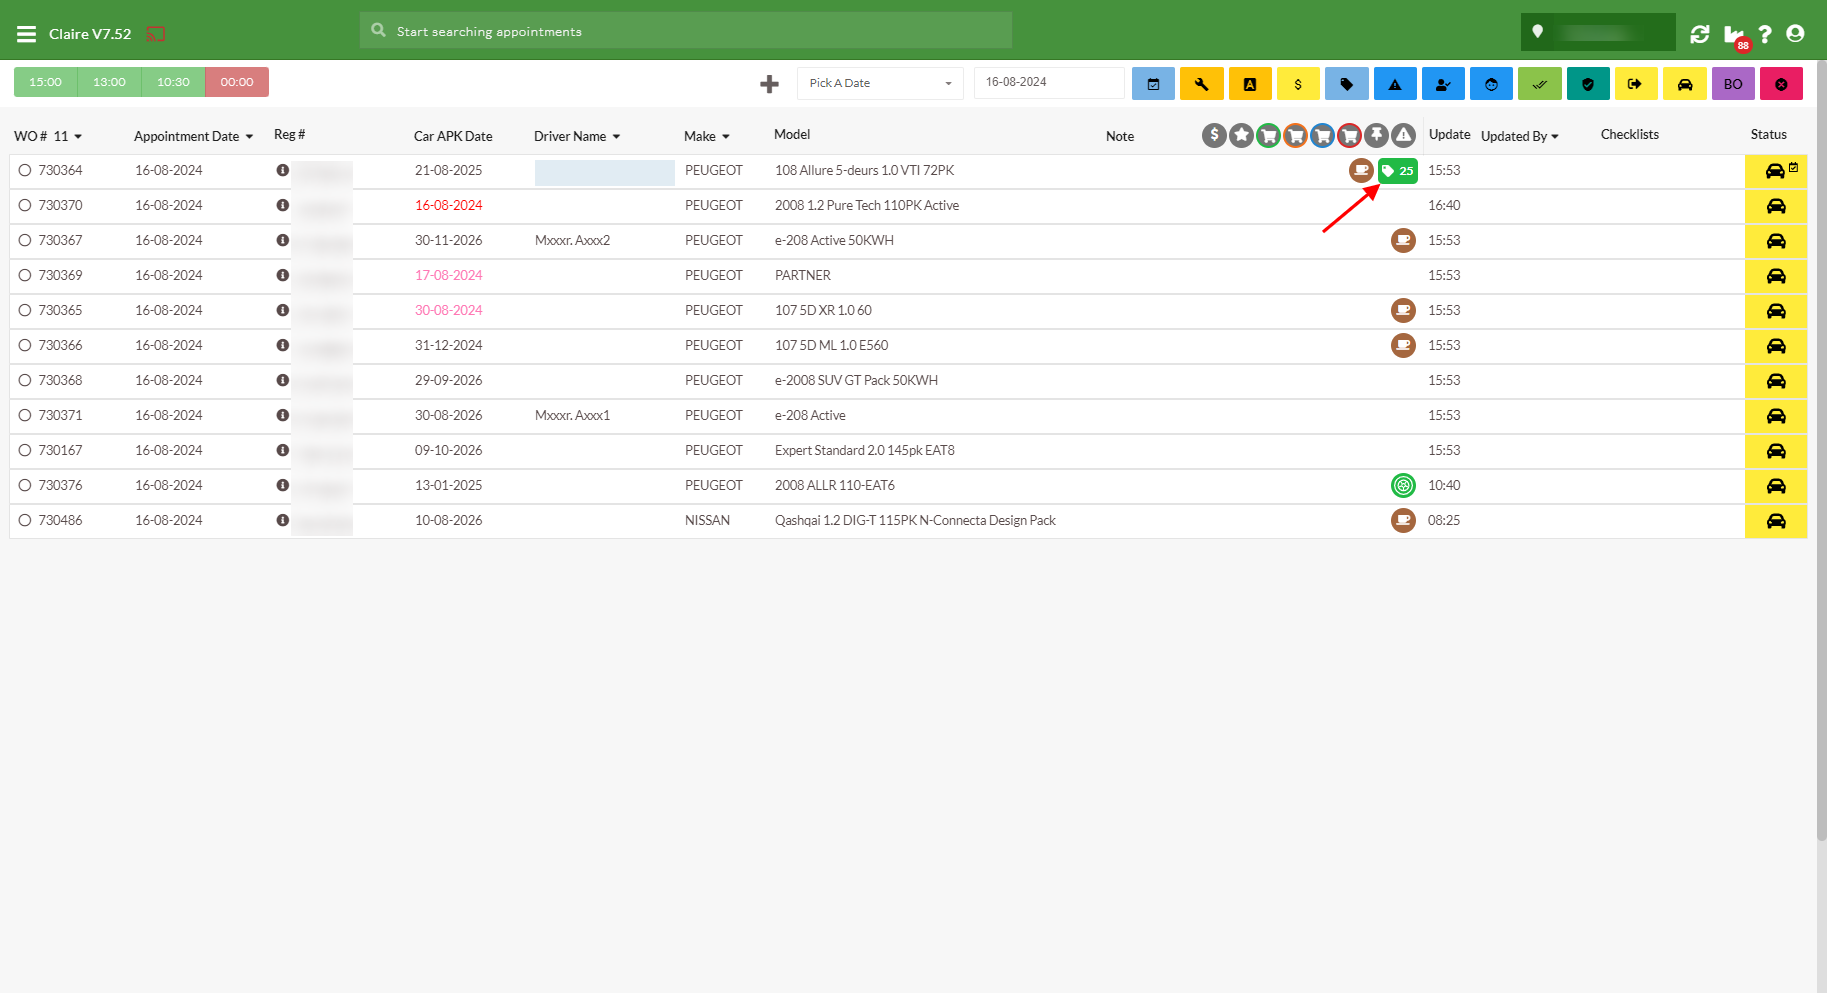1827x993 pixels.
Task: Click the Start searching appointments field
Action: point(686,31)
